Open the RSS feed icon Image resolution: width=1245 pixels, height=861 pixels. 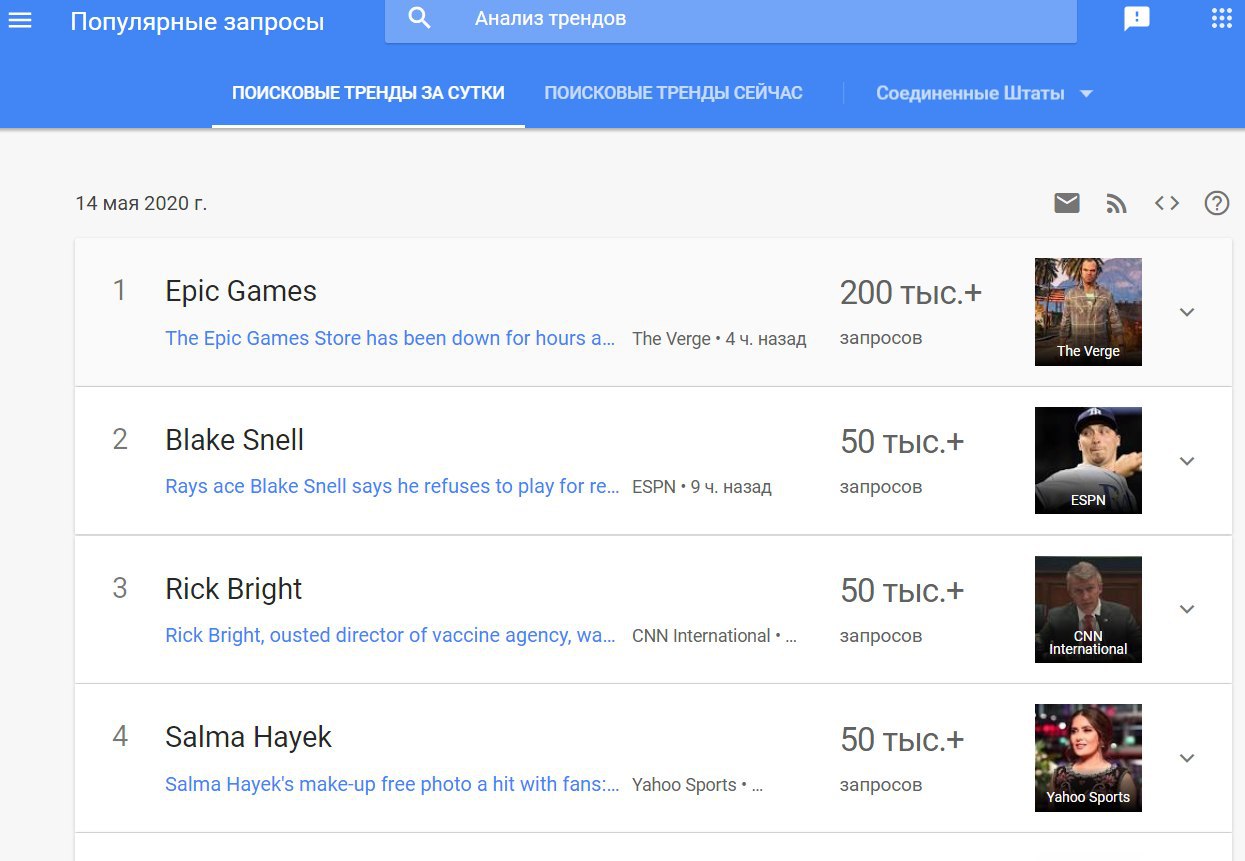click(1117, 203)
